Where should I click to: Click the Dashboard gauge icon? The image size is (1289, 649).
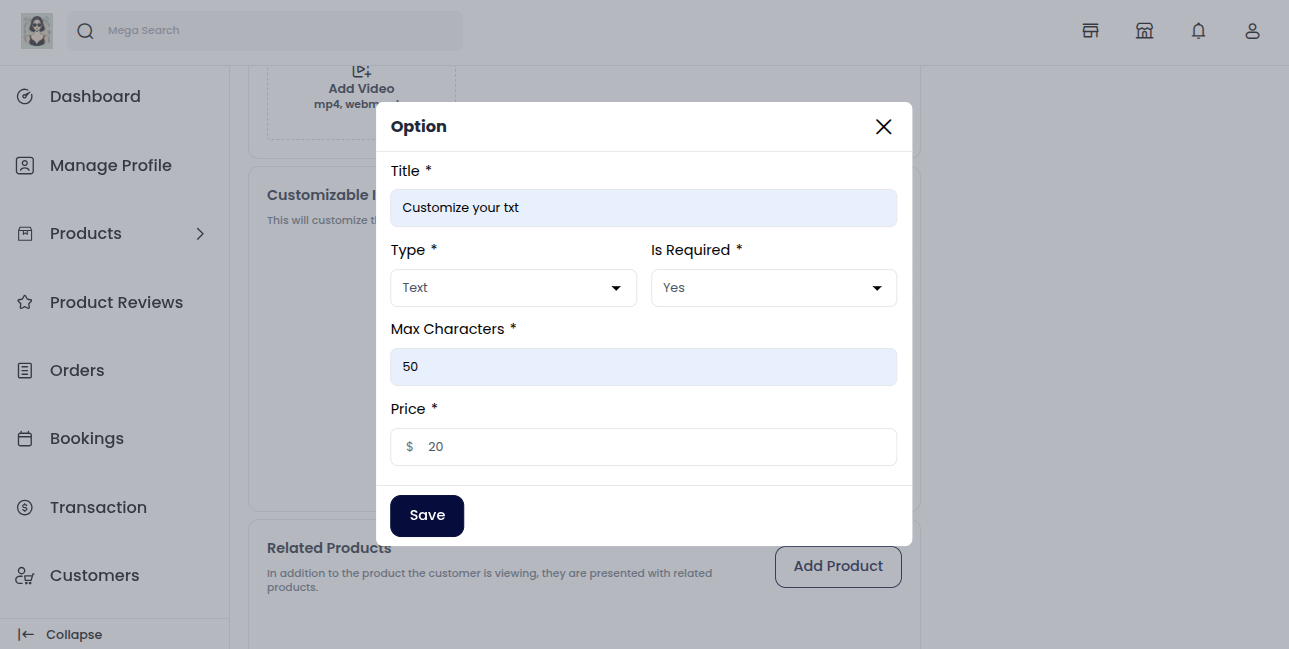[x=25, y=97]
